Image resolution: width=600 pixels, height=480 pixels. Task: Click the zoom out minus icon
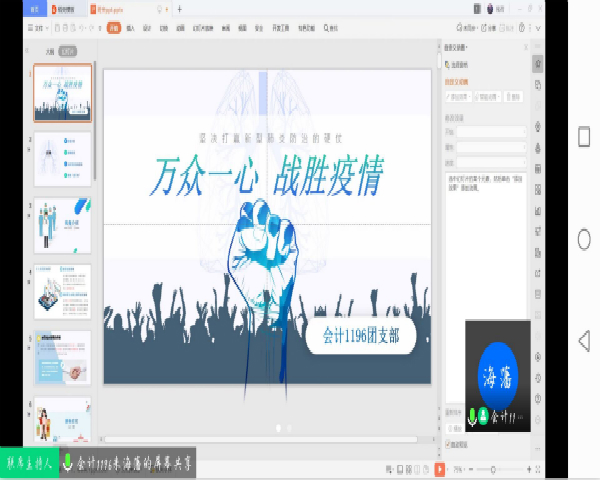pyautogui.click(x=471, y=469)
